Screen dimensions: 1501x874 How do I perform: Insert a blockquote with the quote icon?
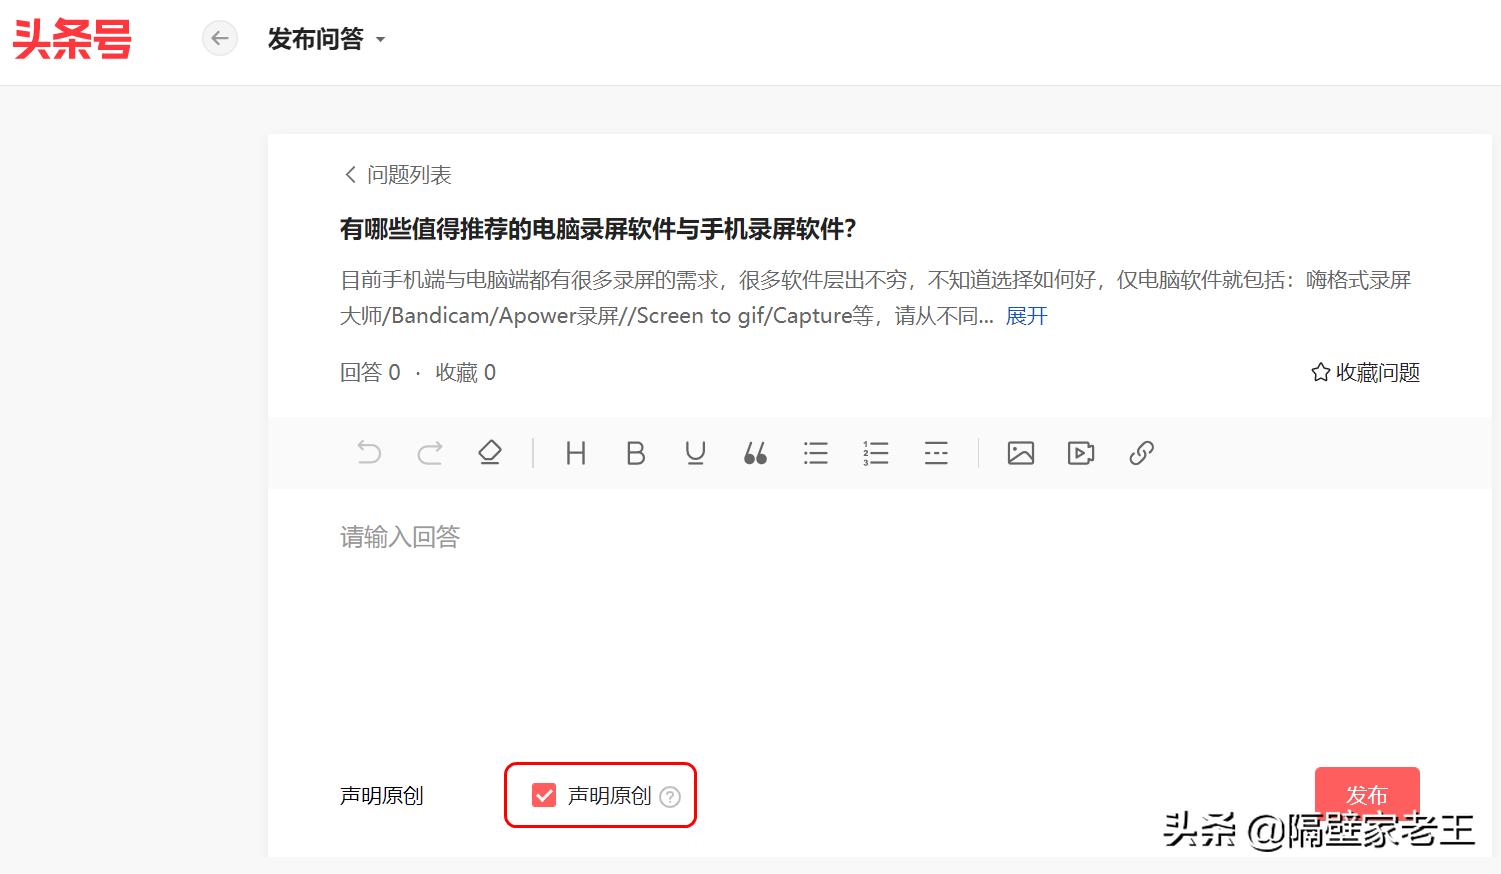coord(756,453)
